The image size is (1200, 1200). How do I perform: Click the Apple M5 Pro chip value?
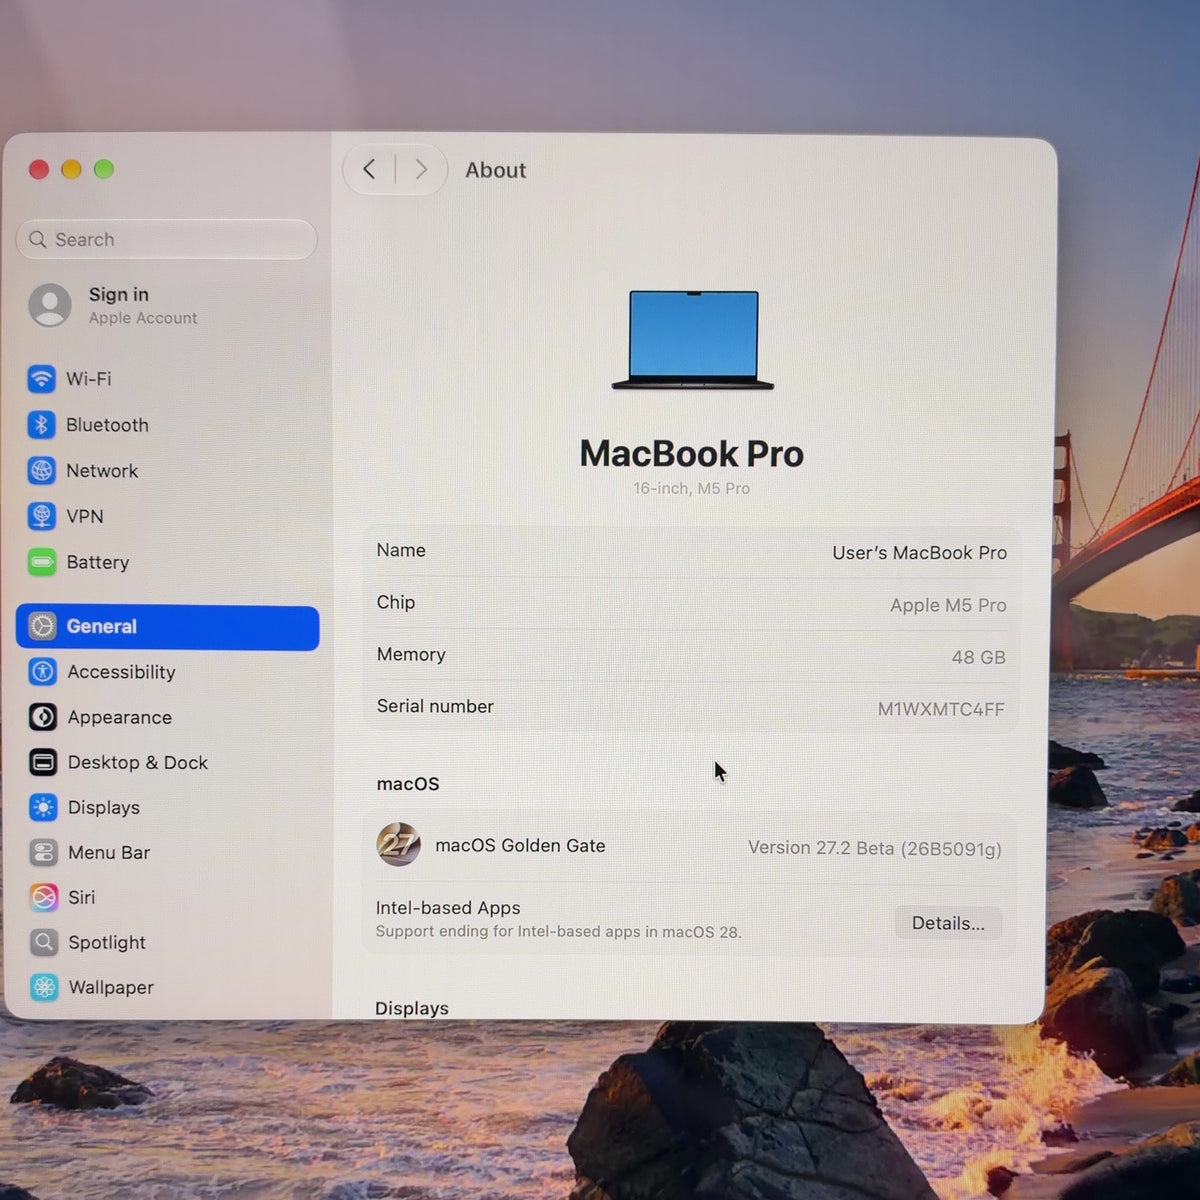pyautogui.click(x=948, y=605)
